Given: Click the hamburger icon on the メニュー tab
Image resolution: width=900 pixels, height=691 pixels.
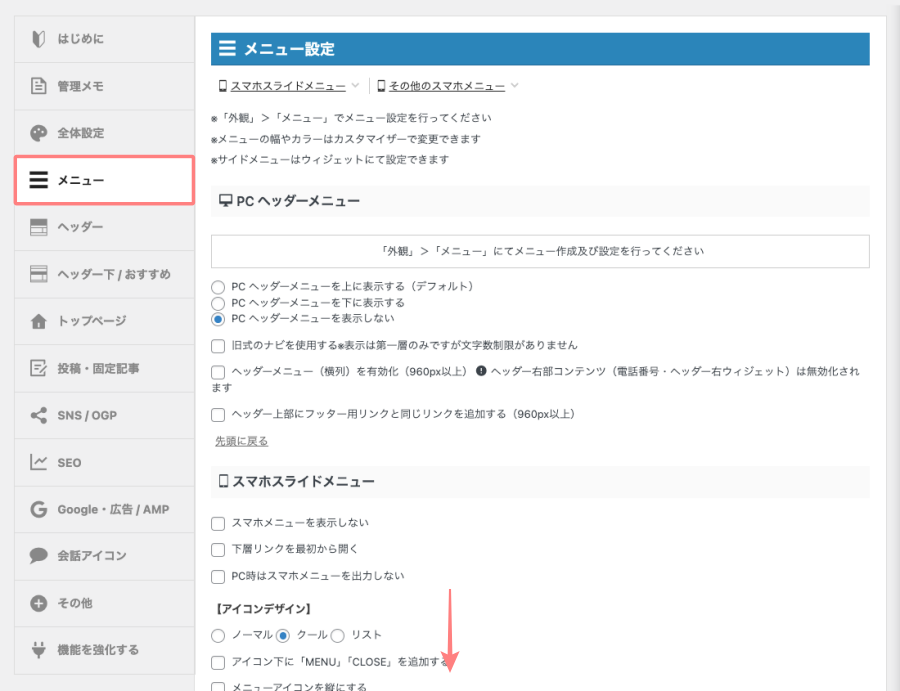Looking at the screenshot, I should [38, 180].
